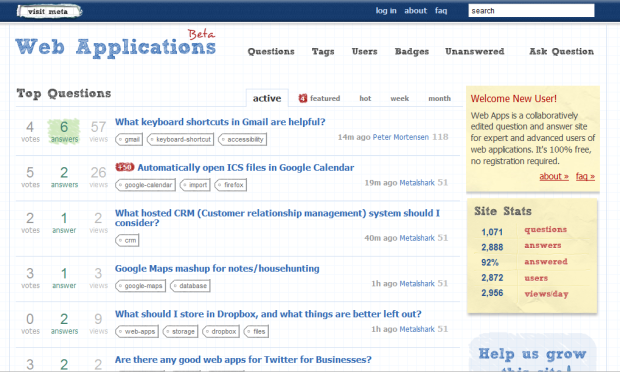The width and height of the screenshot is (620, 372).
Task: Open faq » link in Welcome box
Action: click(585, 176)
